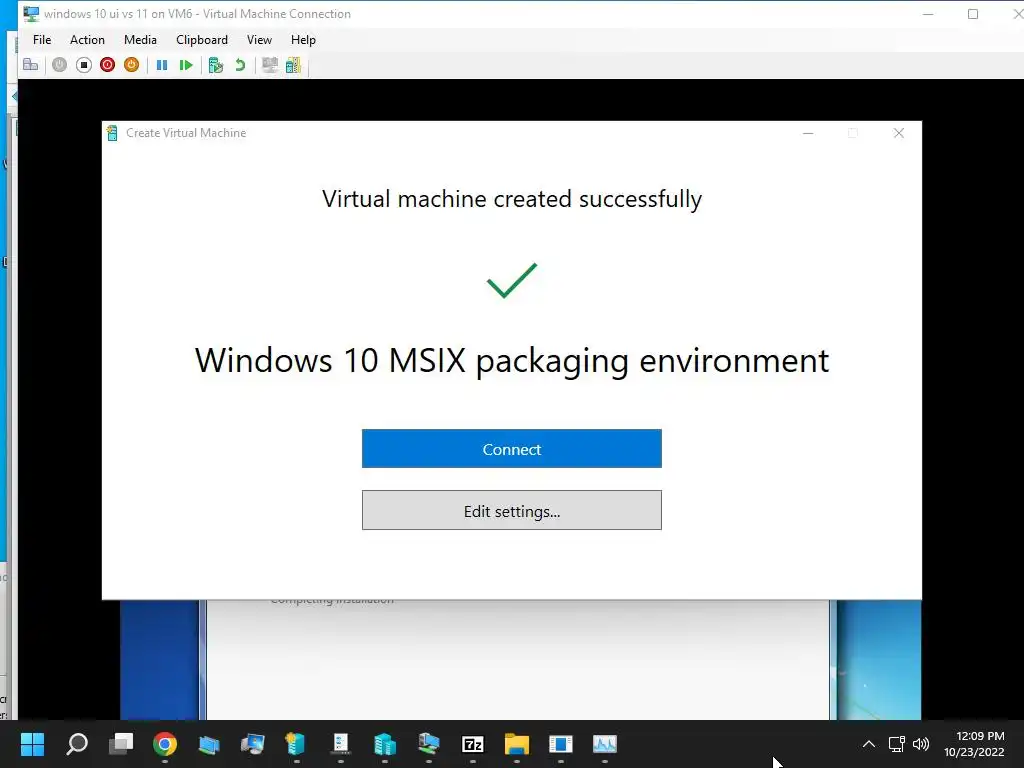Minimize the Virtual Machine Connection window
The width and height of the screenshot is (1024, 768).
pos(928,14)
